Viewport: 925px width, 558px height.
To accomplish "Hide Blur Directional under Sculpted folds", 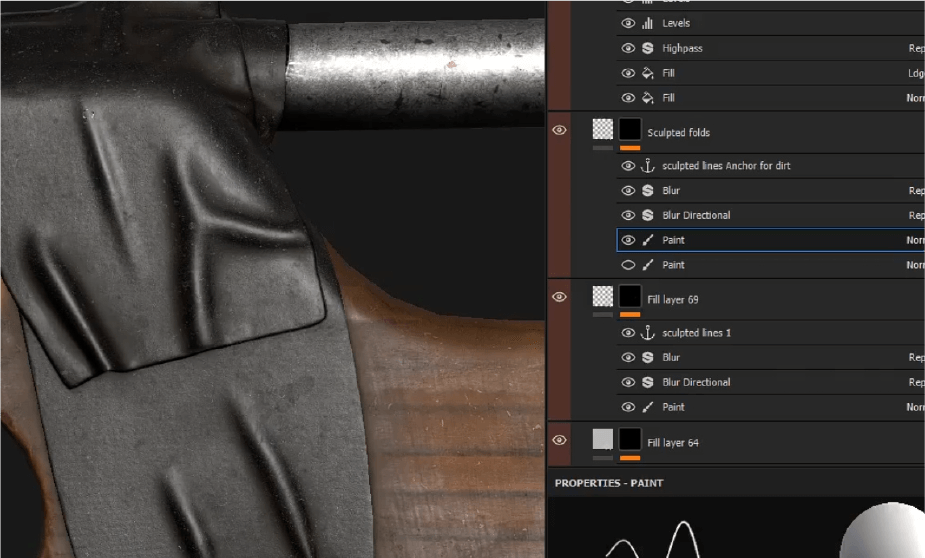I will click(628, 215).
